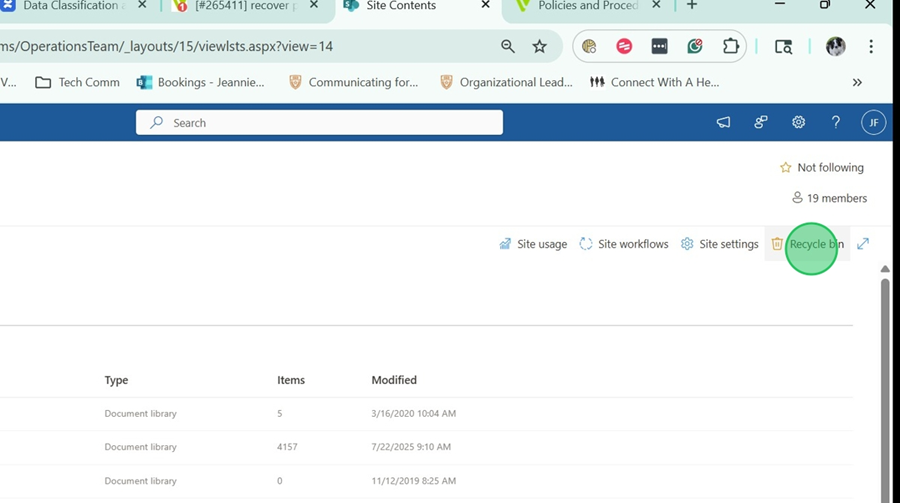
Task: Switch to the Policies and Procedures tab
Action: pos(585,6)
